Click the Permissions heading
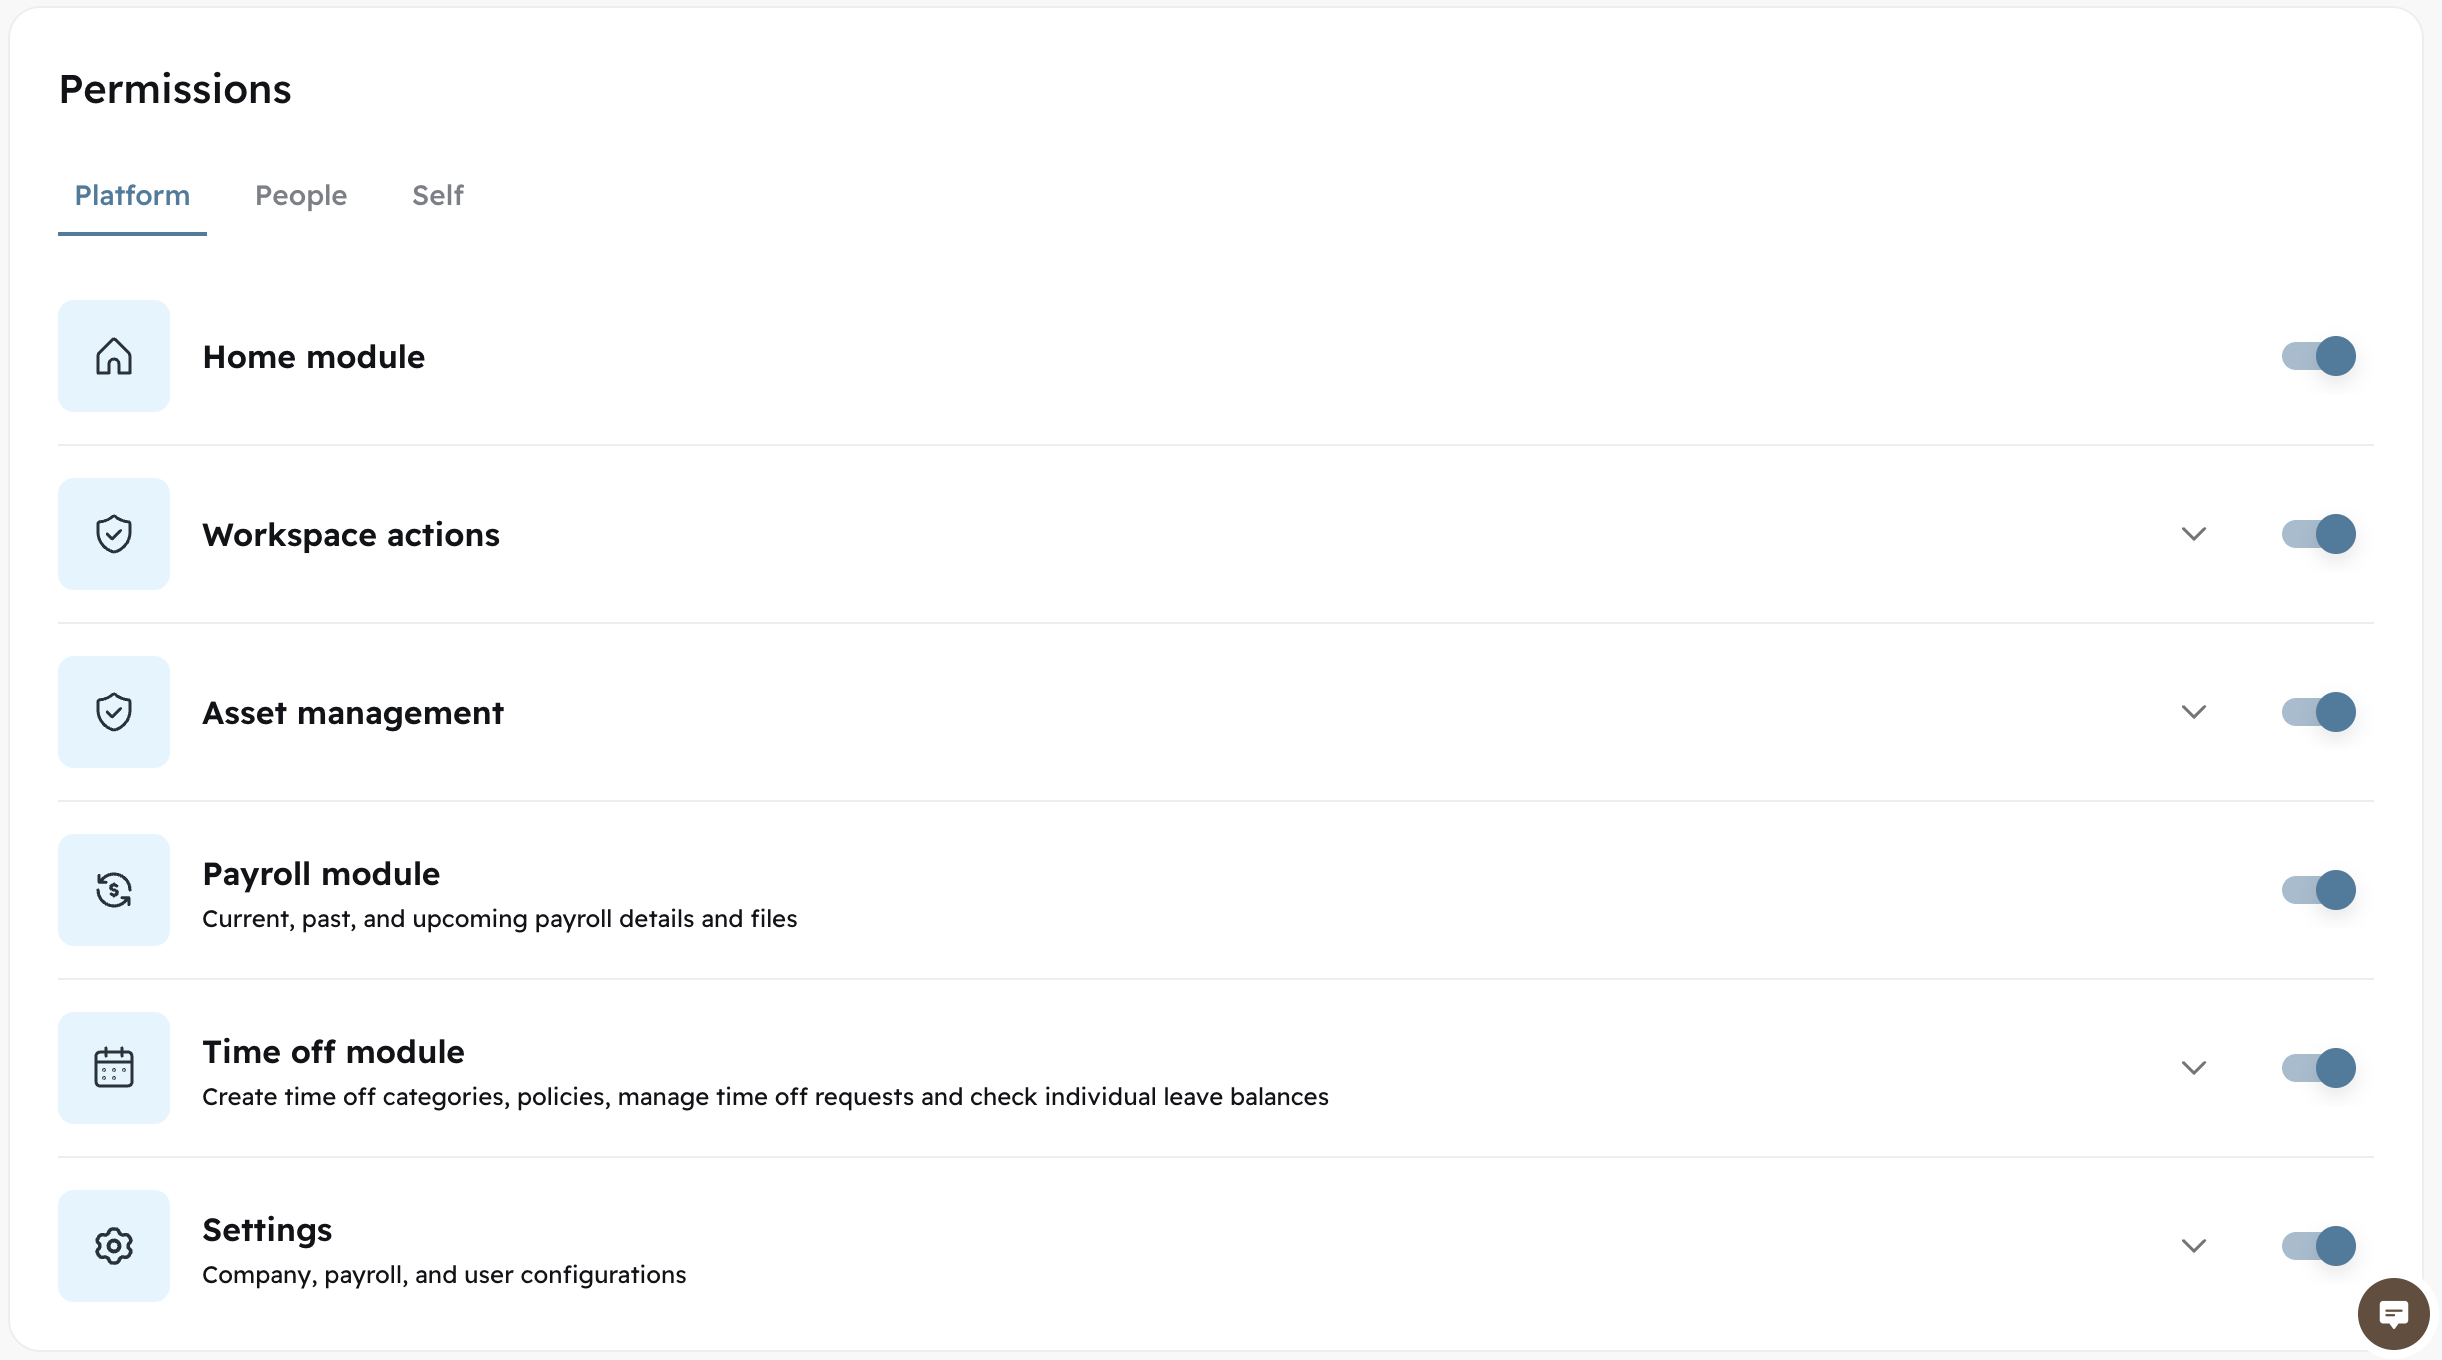 175,88
